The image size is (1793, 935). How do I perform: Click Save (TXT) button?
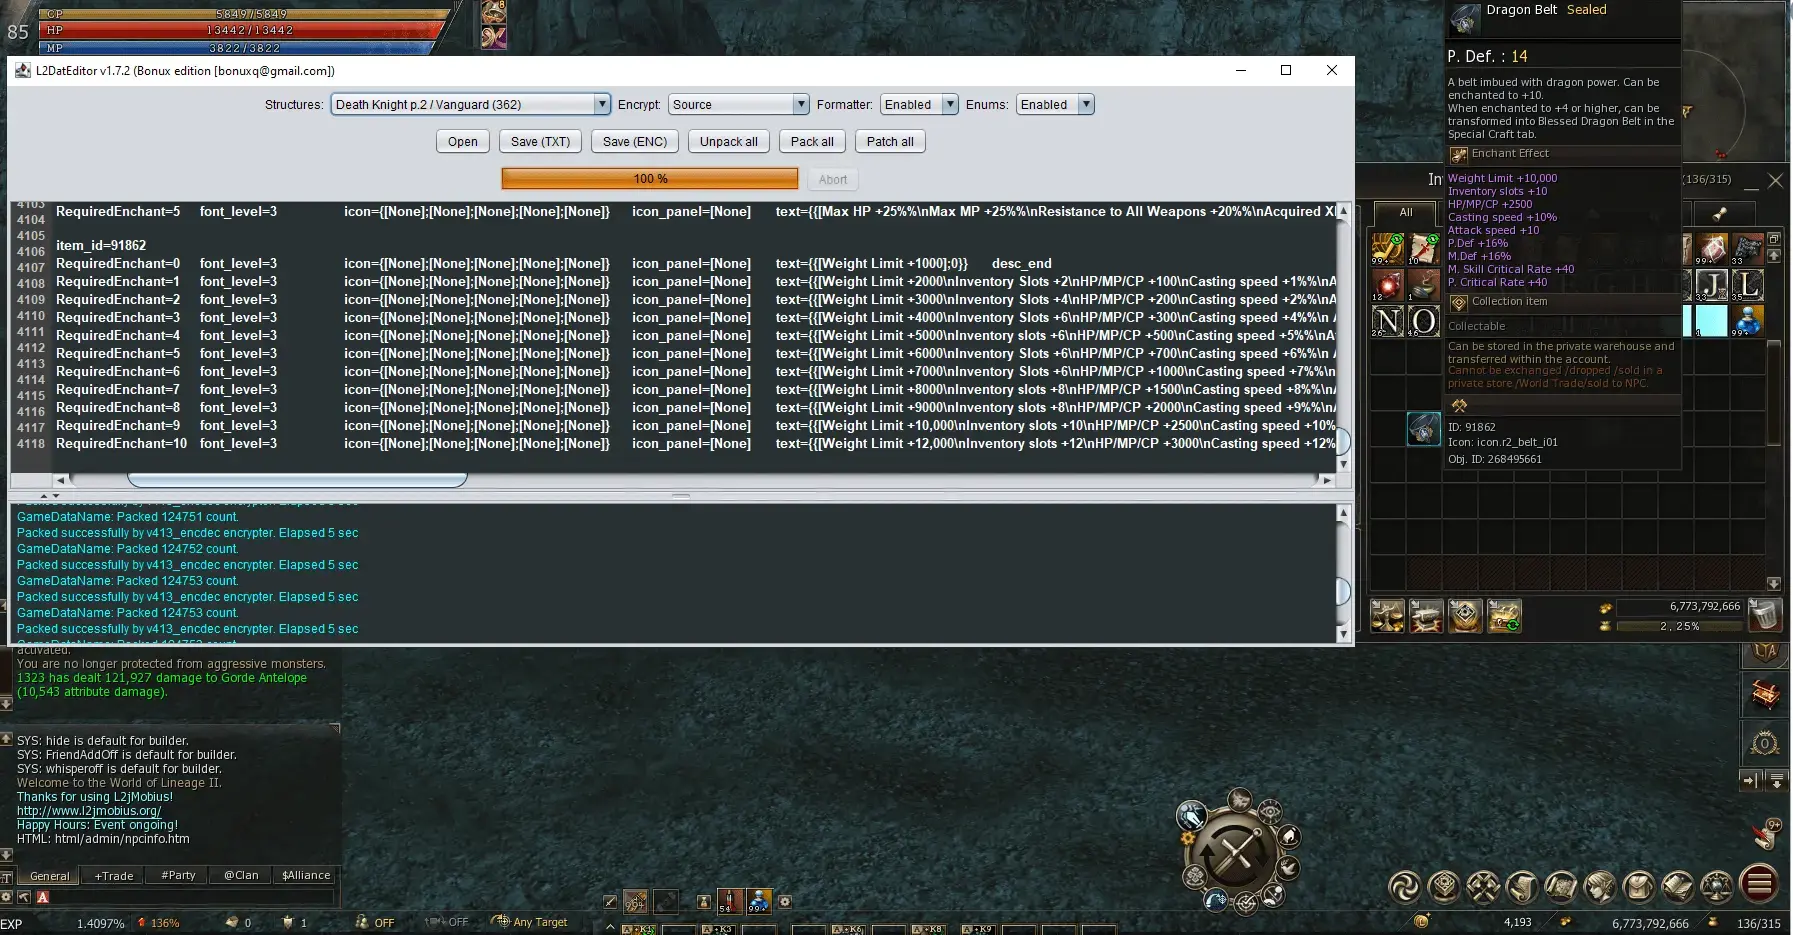coord(540,141)
